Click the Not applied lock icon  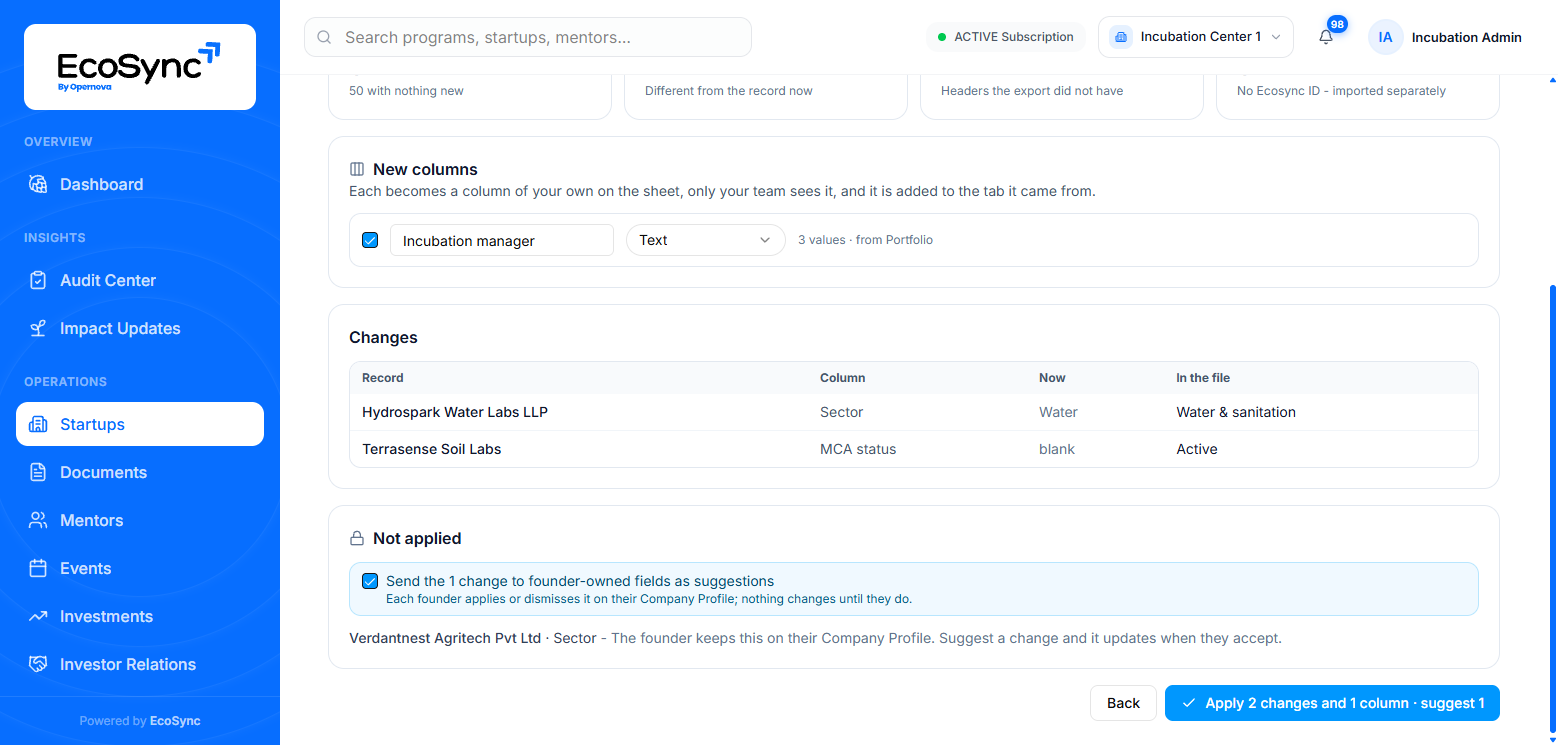tap(357, 538)
